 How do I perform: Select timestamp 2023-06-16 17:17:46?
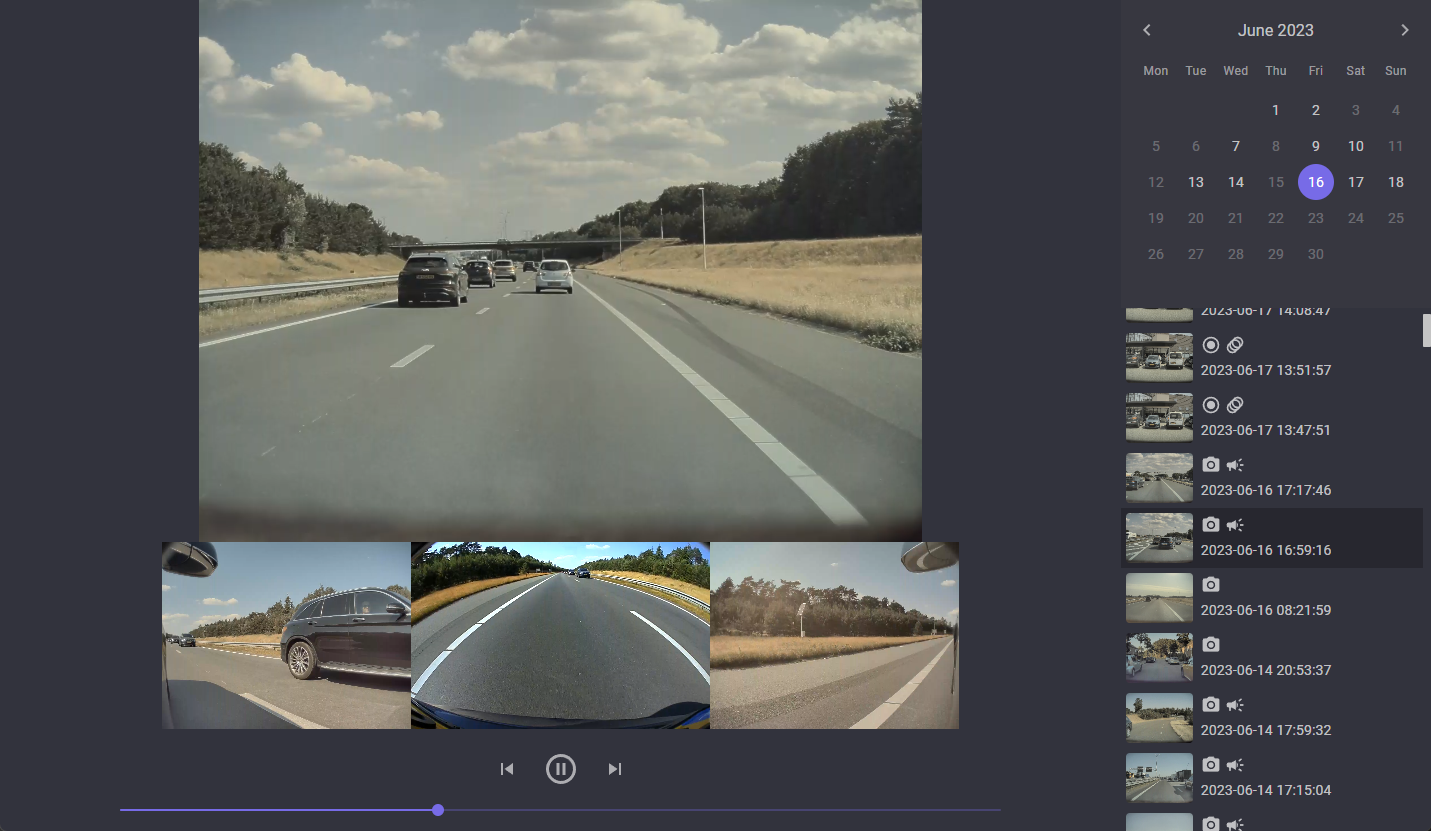(1266, 490)
